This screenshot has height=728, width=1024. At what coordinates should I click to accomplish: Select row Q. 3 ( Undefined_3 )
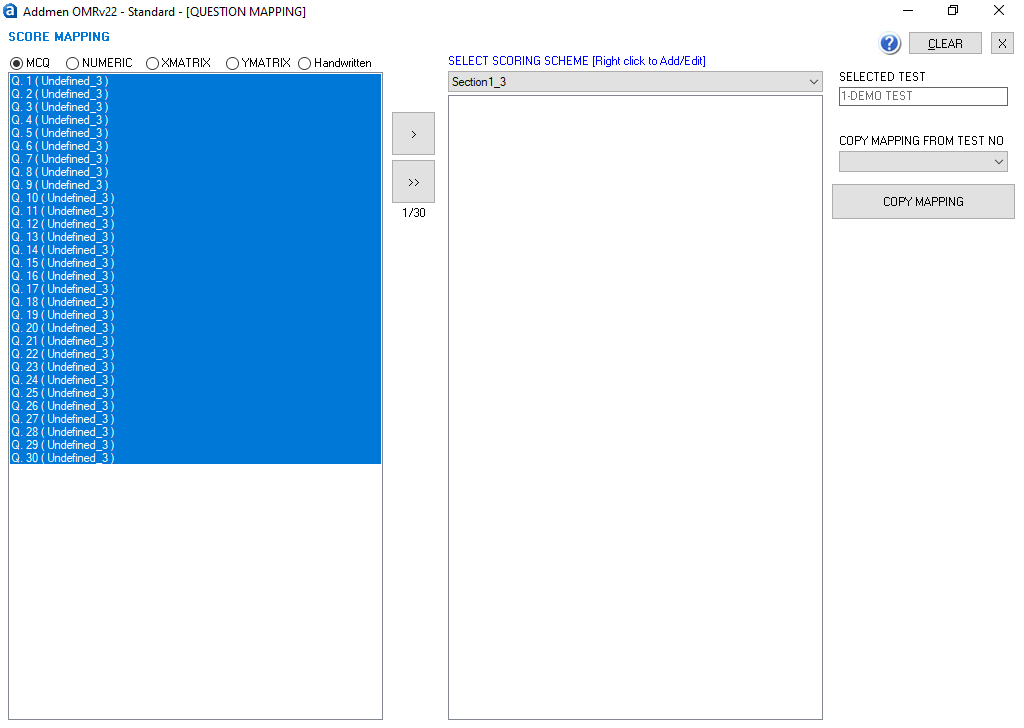tap(195, 107)
